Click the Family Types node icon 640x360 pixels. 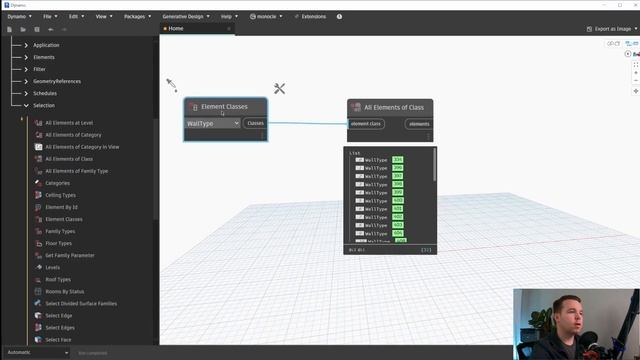pyautogui.click(x=38, y=231)
